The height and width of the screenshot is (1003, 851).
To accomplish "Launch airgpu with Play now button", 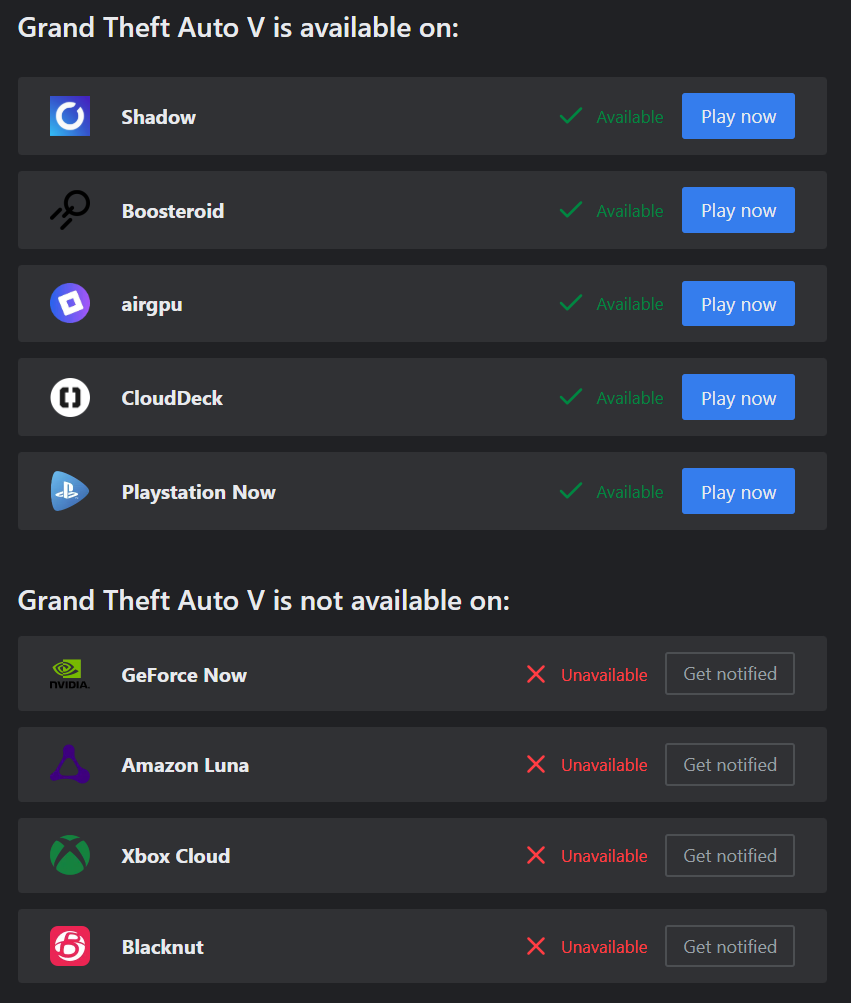I will point(738,304).
